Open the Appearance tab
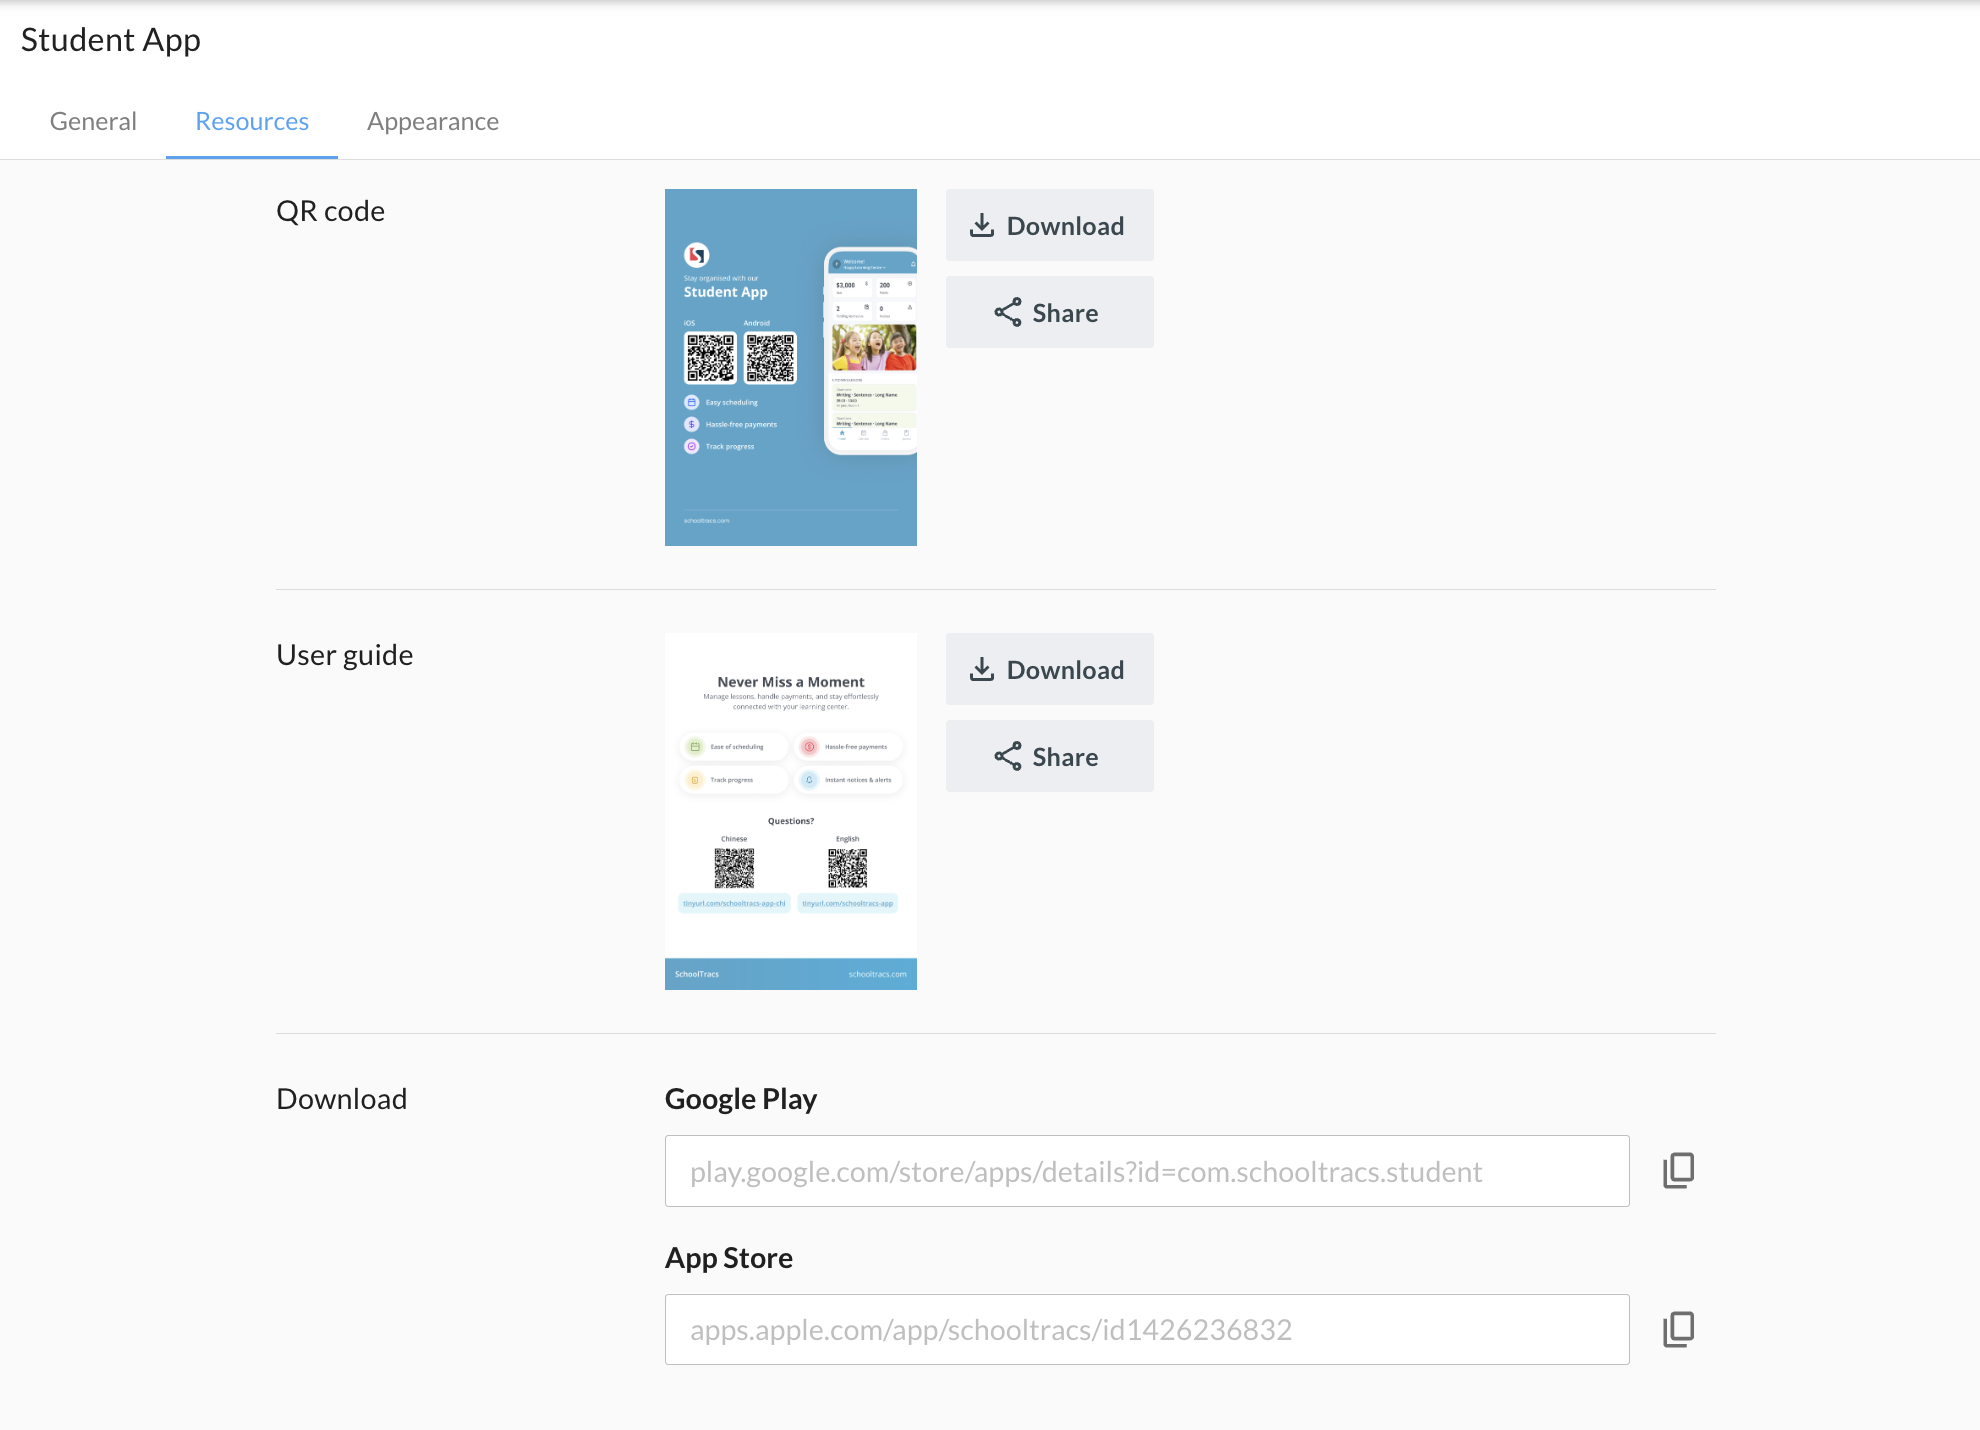Screen dimensions: 1980x1430 coord(433,121)
